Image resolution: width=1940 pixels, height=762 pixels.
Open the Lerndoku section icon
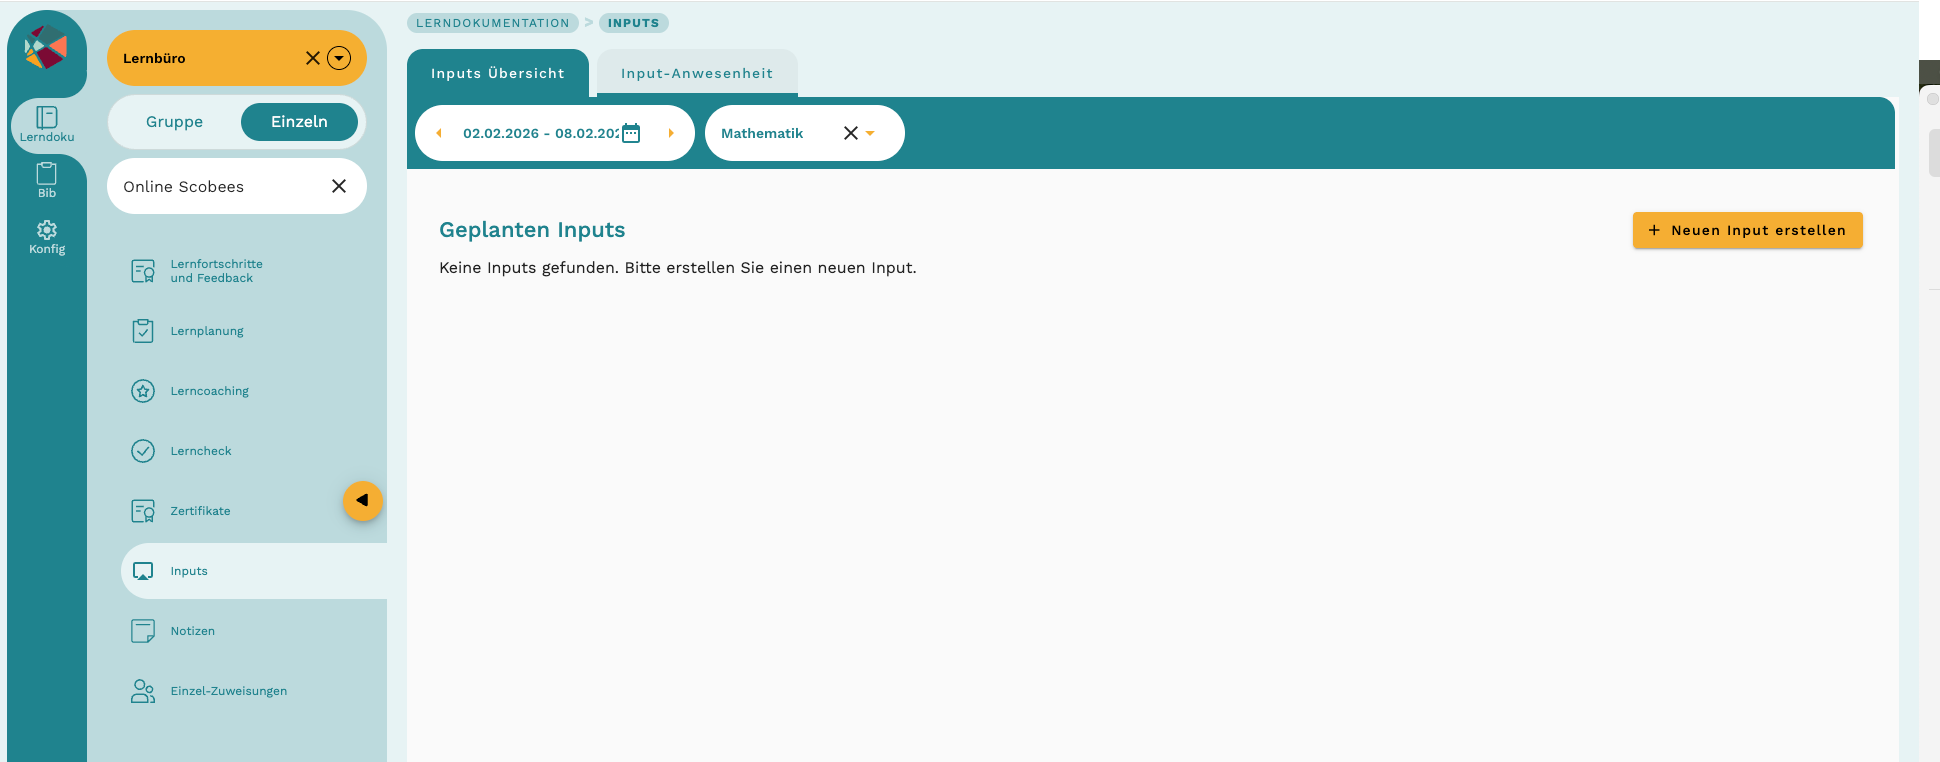click(47, 118)
